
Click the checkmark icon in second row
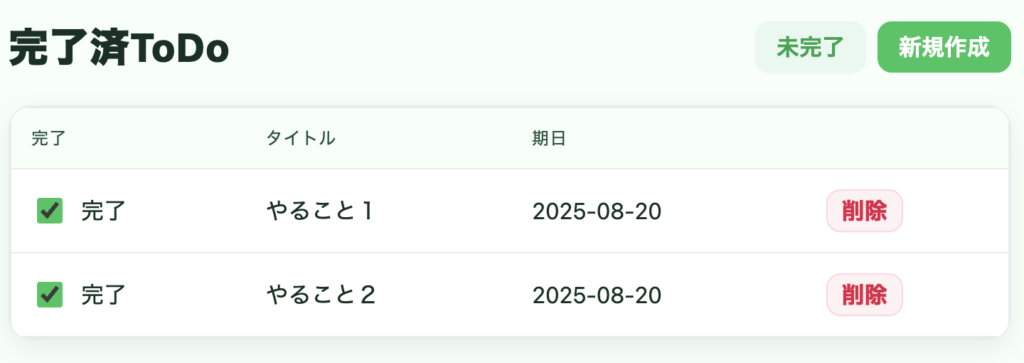(x=50, y=295)
